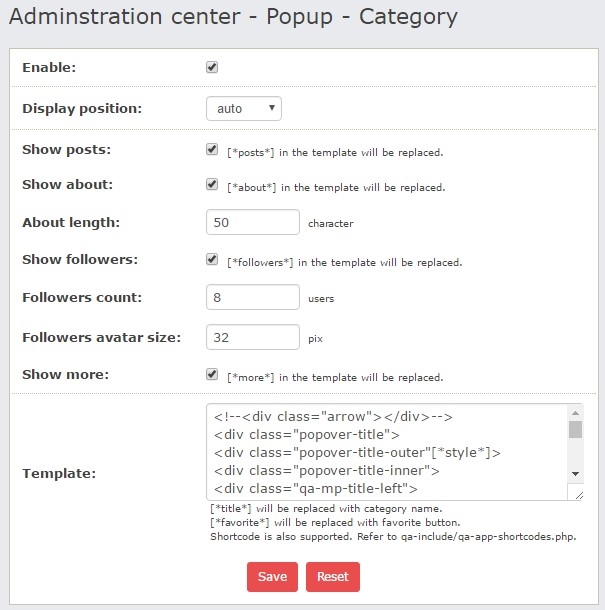Click the Template scrollbar down arrow
Screen dimensions: 605x610
pyautogui.click(x=575, y=473)
